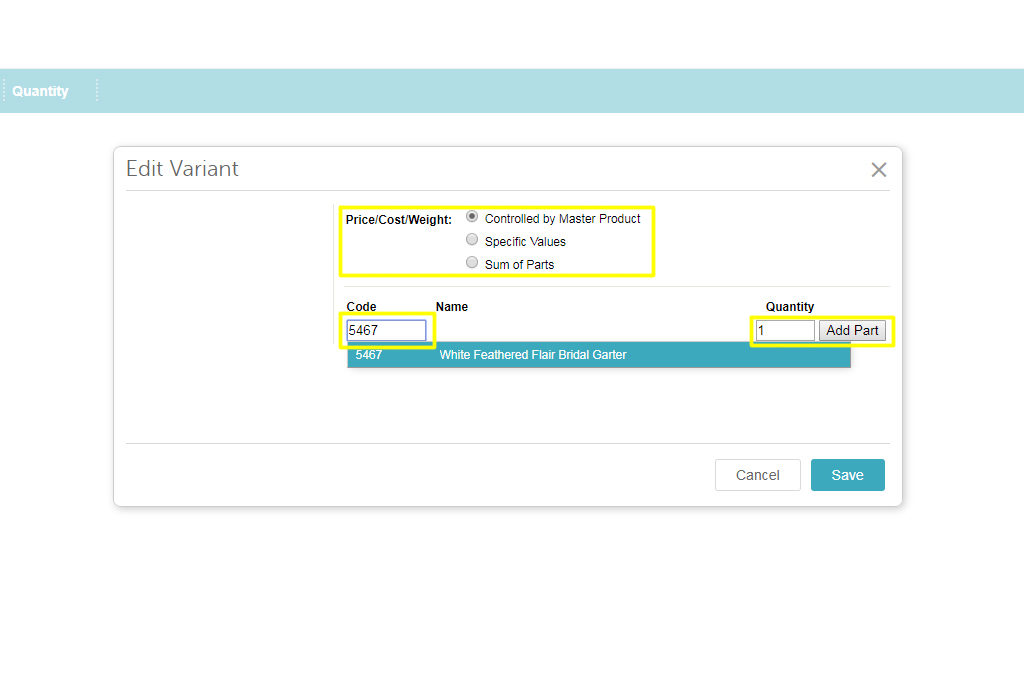Image resolution: width=1024 pixels, height=682 pixels.
Task: Click the Sum of Parts label text
Action: pyautogui.click(x=519, y=265)
